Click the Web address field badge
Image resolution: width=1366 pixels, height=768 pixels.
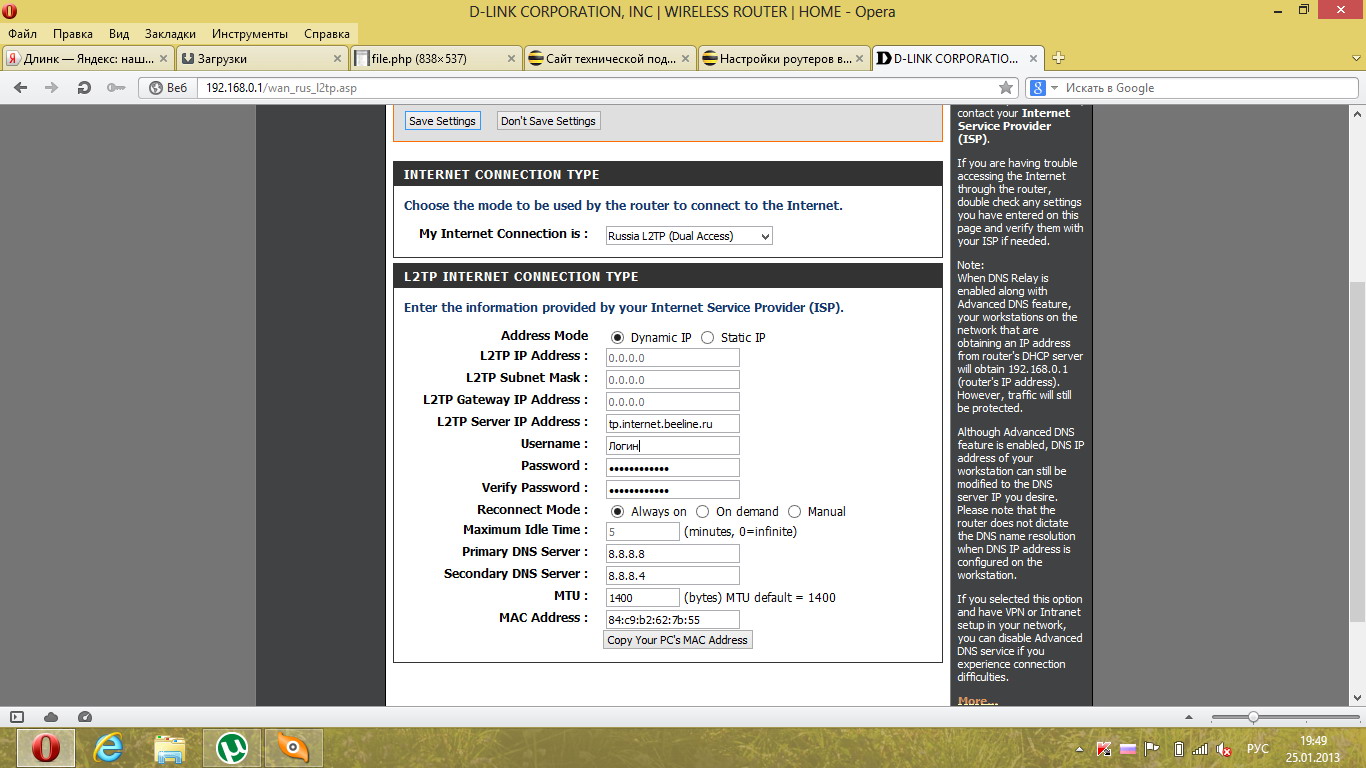(x=169, y=88)
